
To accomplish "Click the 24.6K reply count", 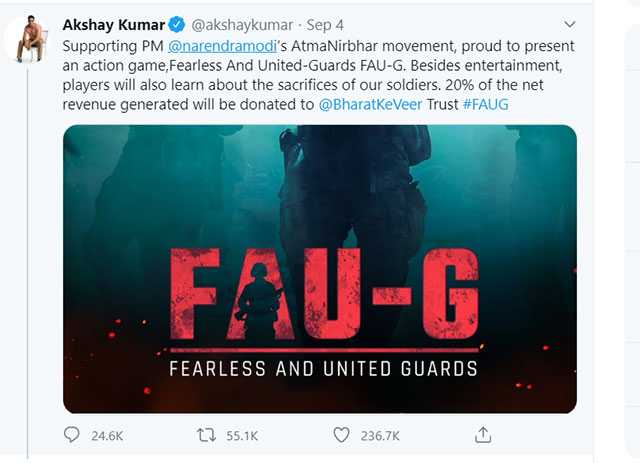I will point(107,436).
